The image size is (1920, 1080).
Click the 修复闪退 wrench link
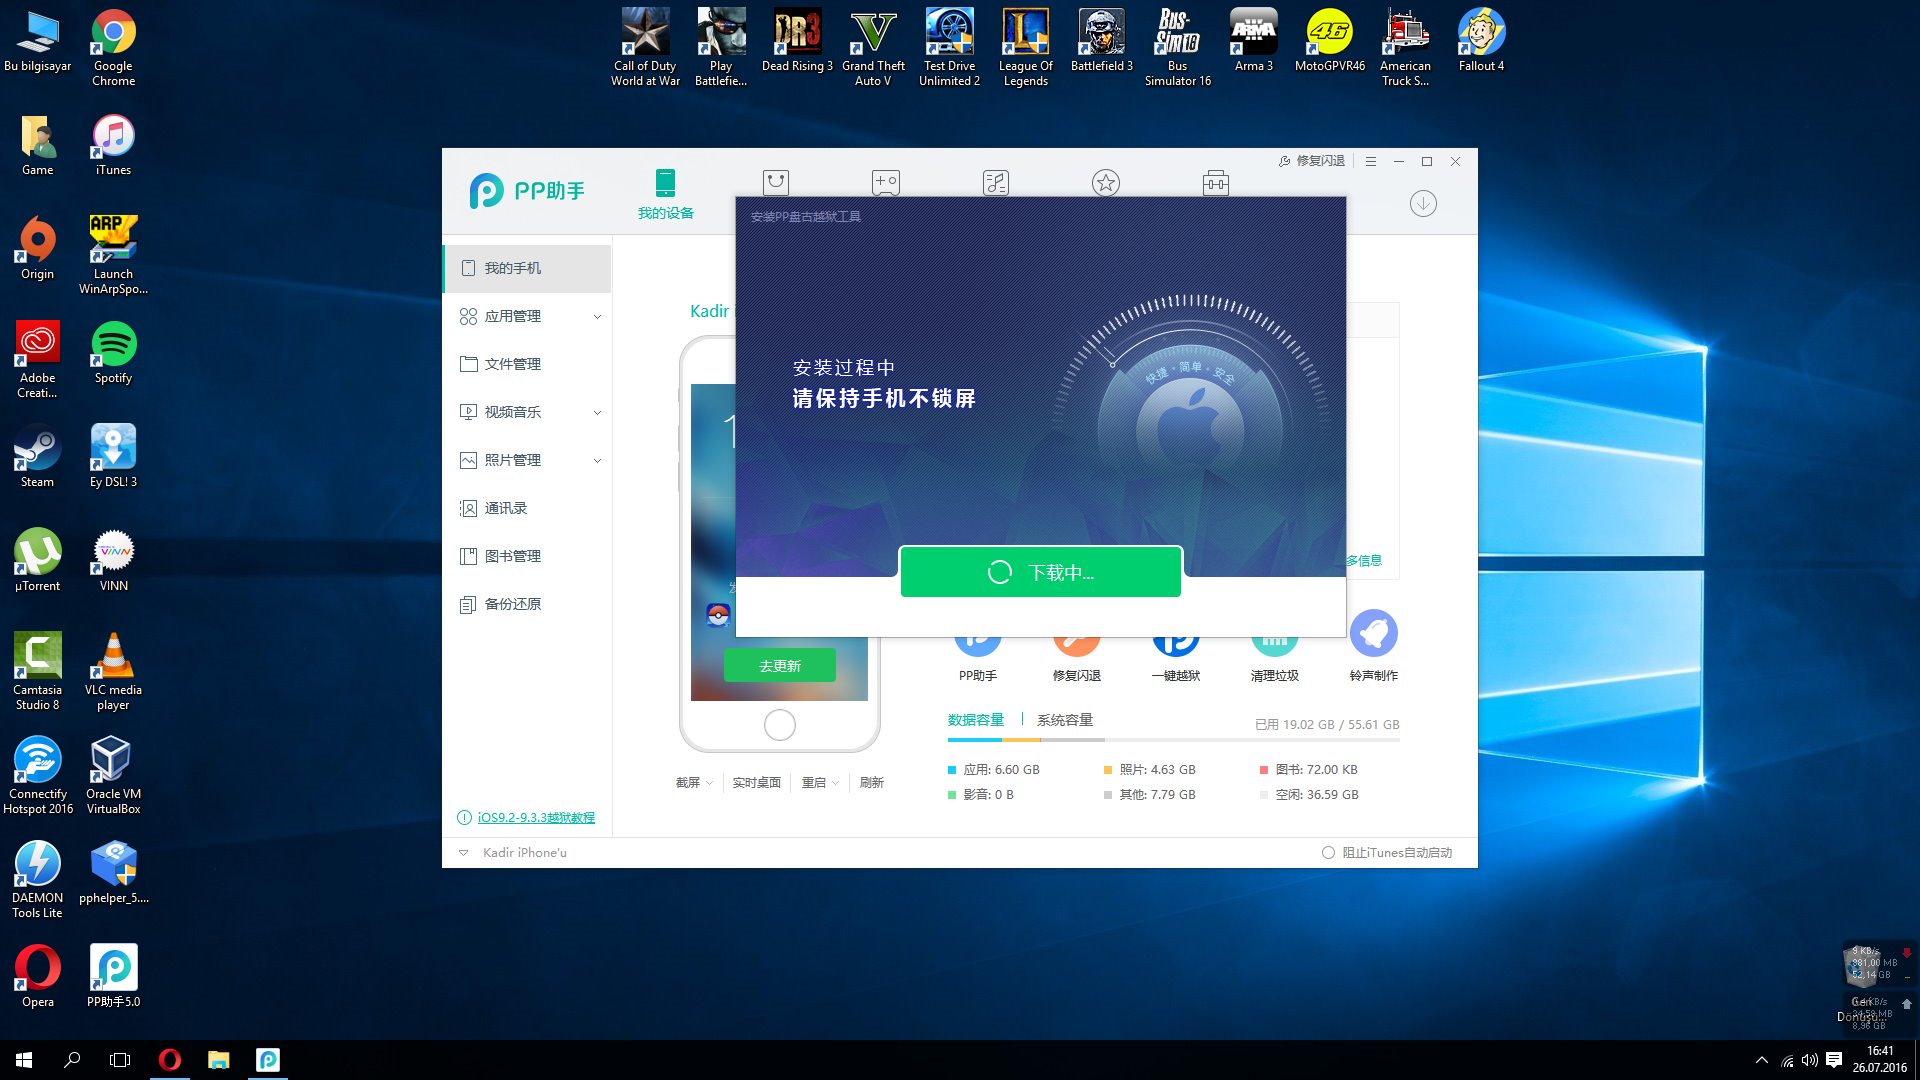tap(1312, 161)
